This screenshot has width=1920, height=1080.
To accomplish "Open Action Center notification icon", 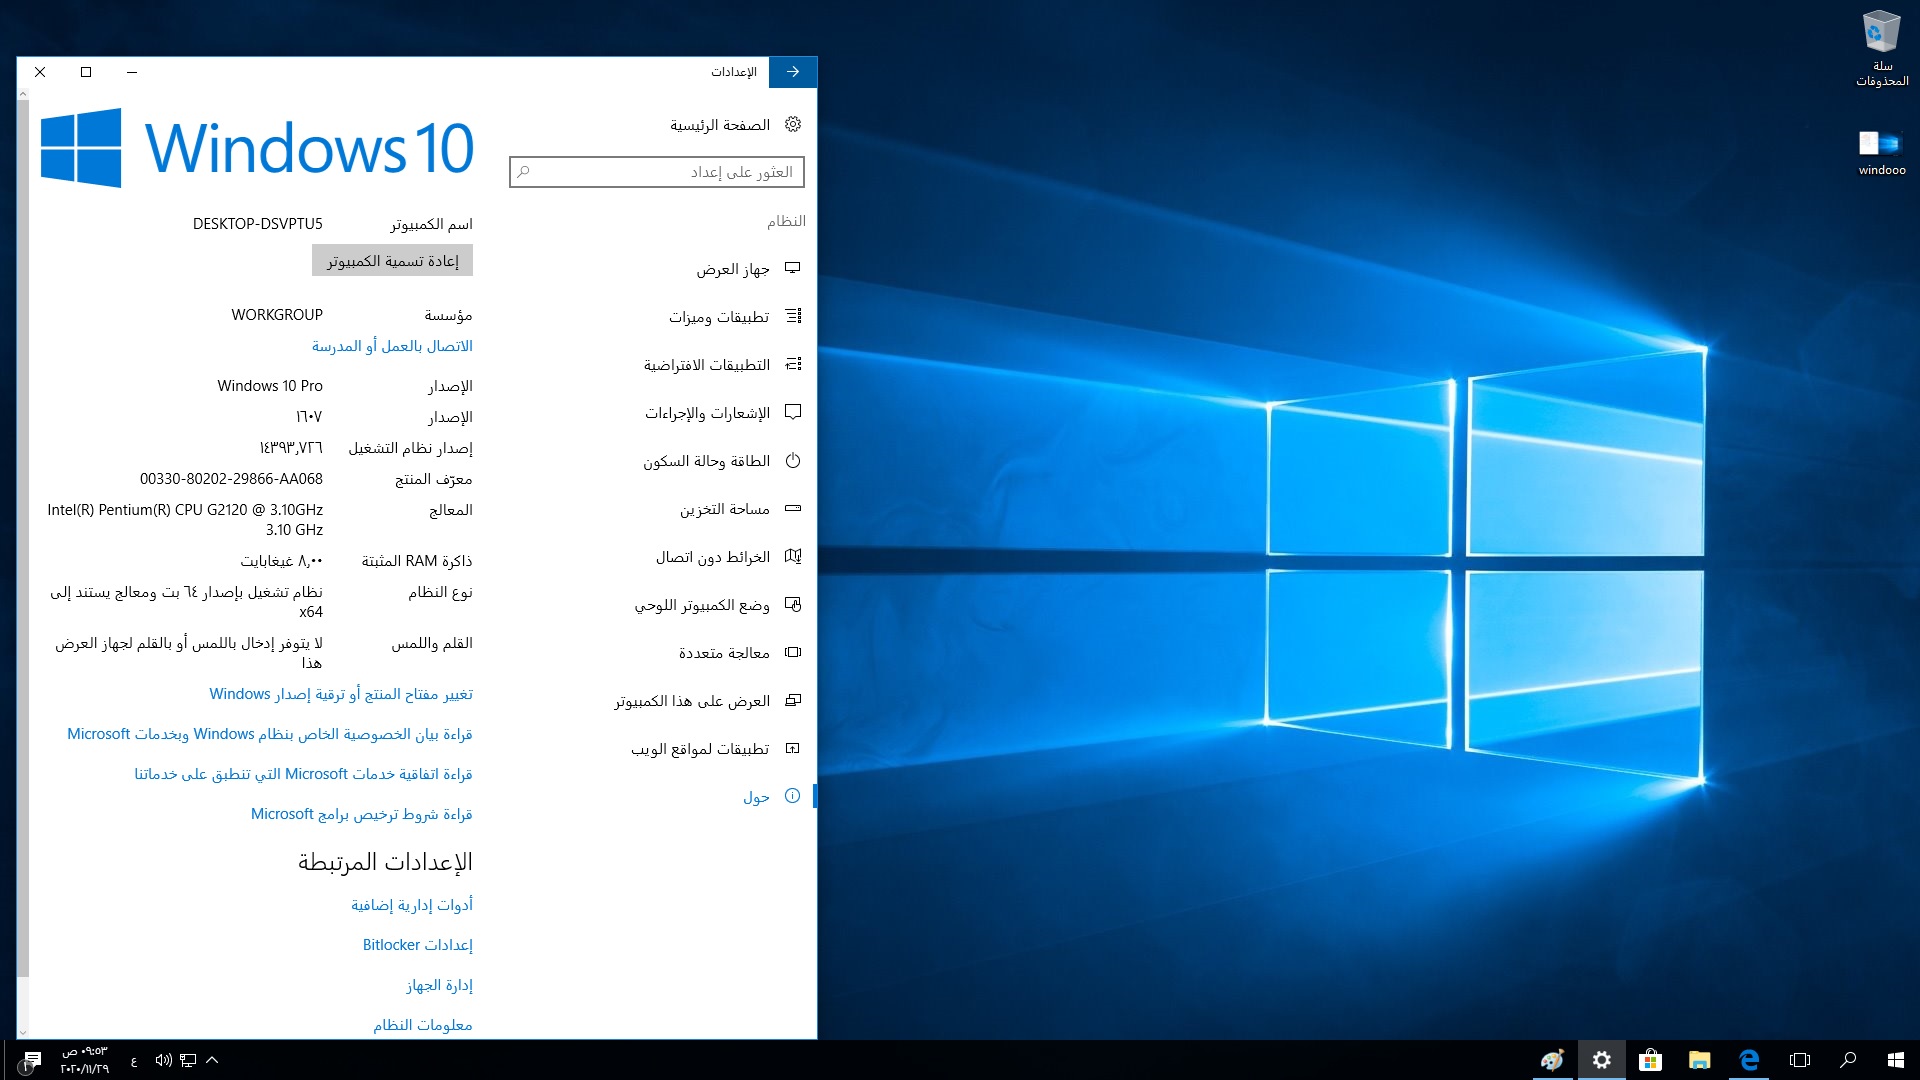I will tap(32, 1060).
